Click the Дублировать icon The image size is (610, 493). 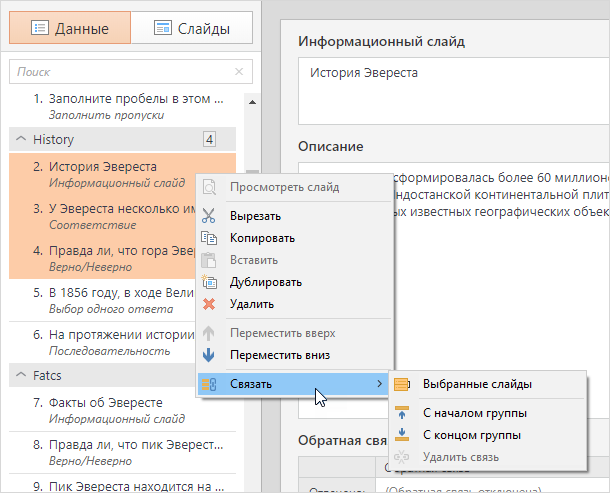pyautogui.click(x=209, y=282)
